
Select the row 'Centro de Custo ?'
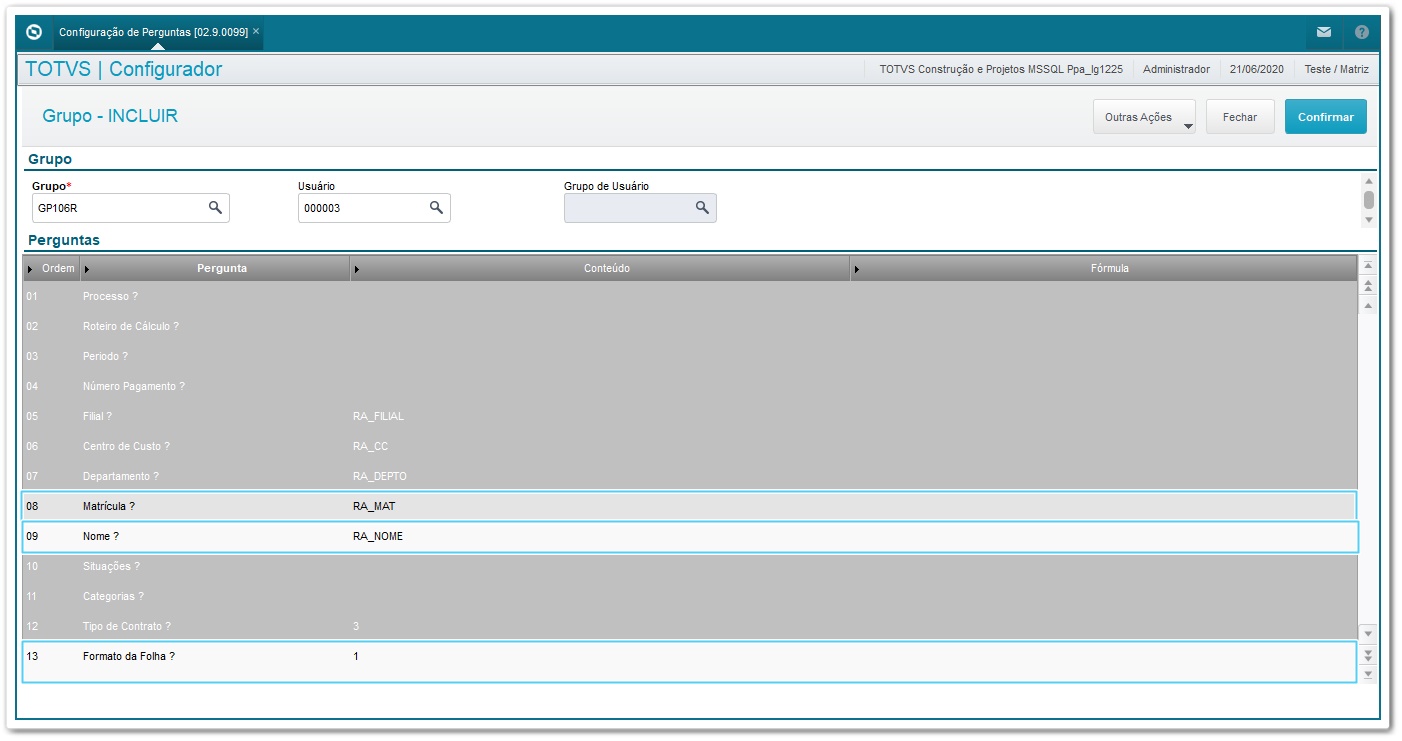click(x=690, y=446)
